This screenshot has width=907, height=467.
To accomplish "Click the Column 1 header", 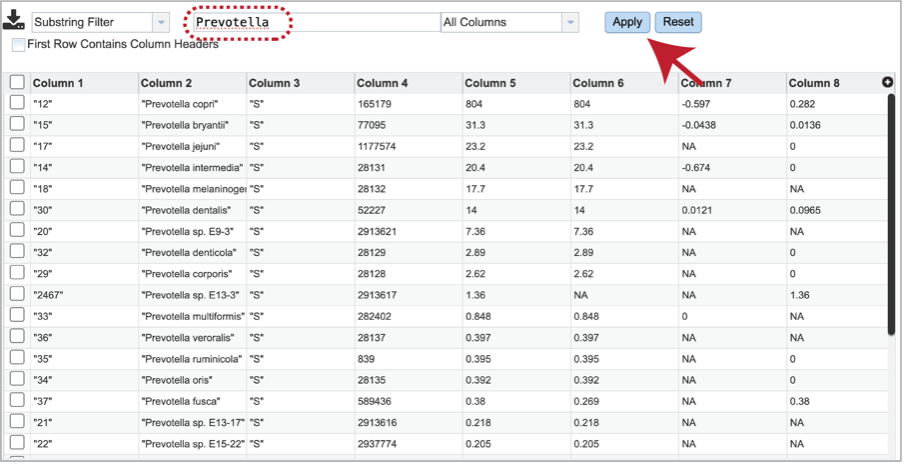I will (58, 83).
